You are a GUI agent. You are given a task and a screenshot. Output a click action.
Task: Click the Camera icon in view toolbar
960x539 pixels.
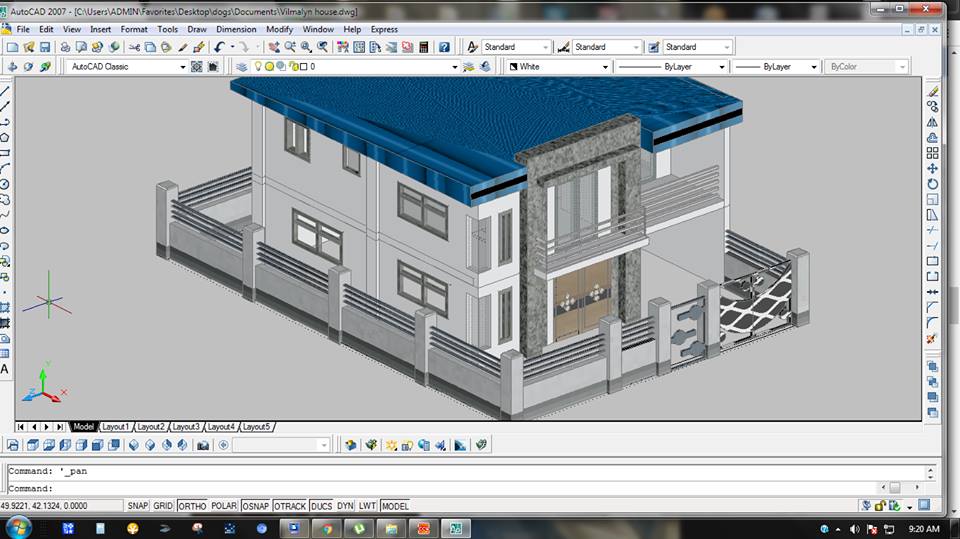coord(203,445)
